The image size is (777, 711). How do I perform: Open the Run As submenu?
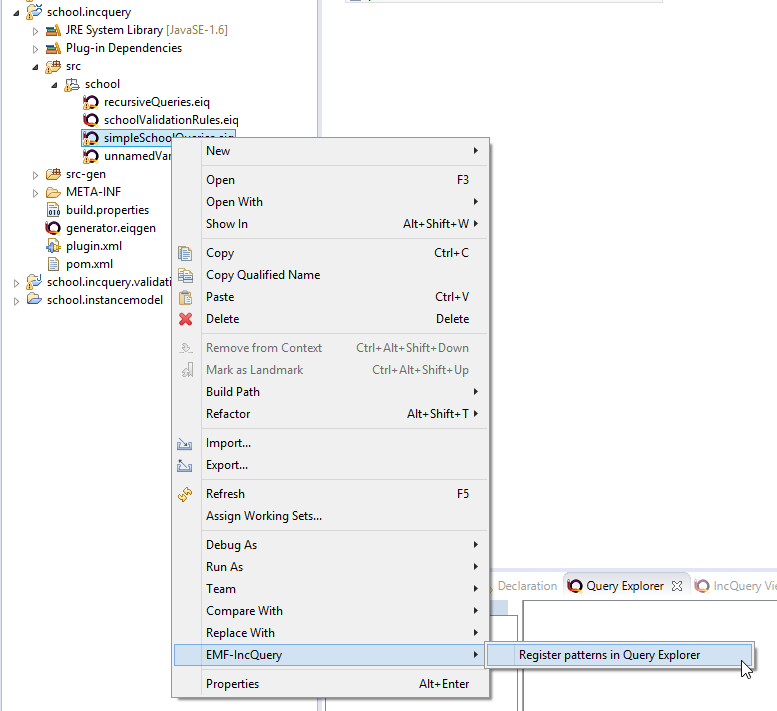coord(331,567)
